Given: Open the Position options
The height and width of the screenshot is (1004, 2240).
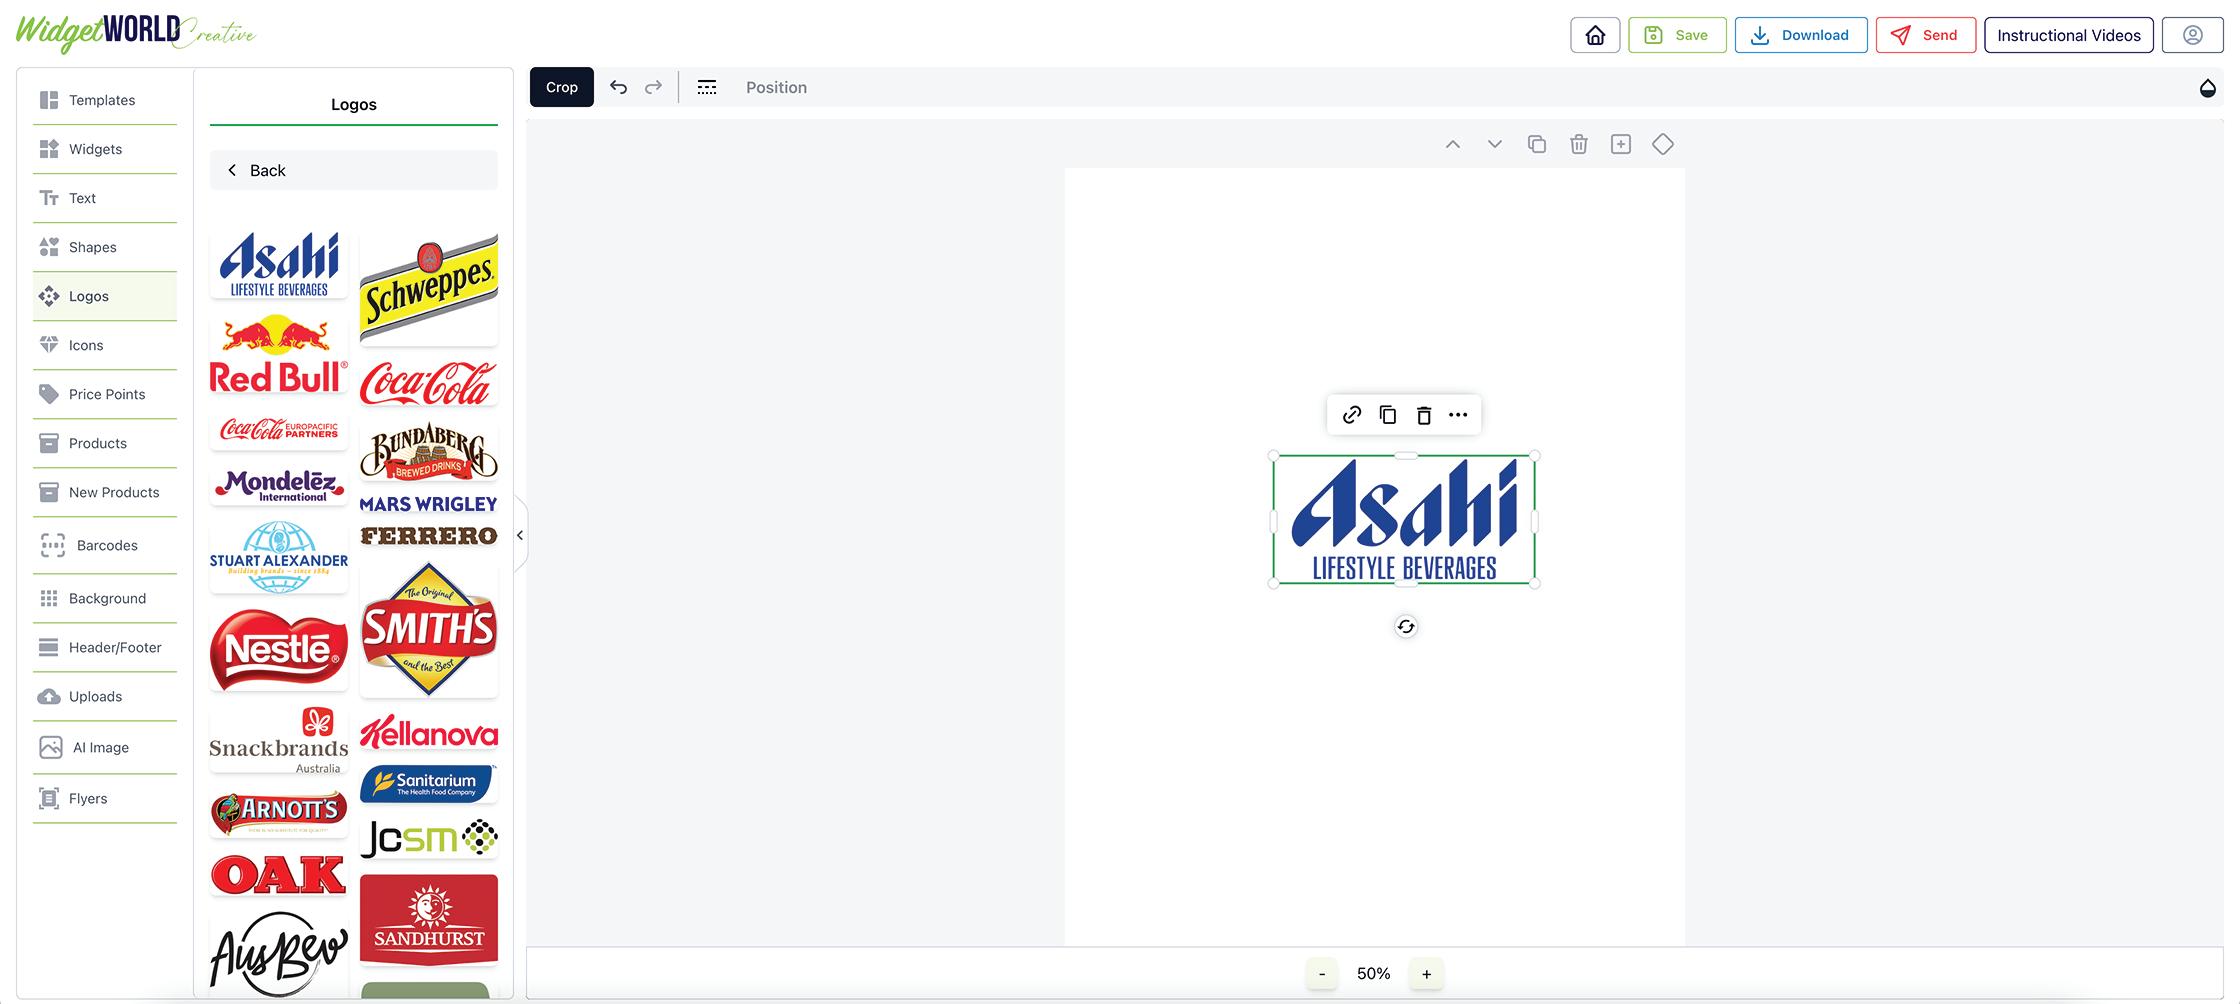Looking at the screenshot, I should 776,87.
